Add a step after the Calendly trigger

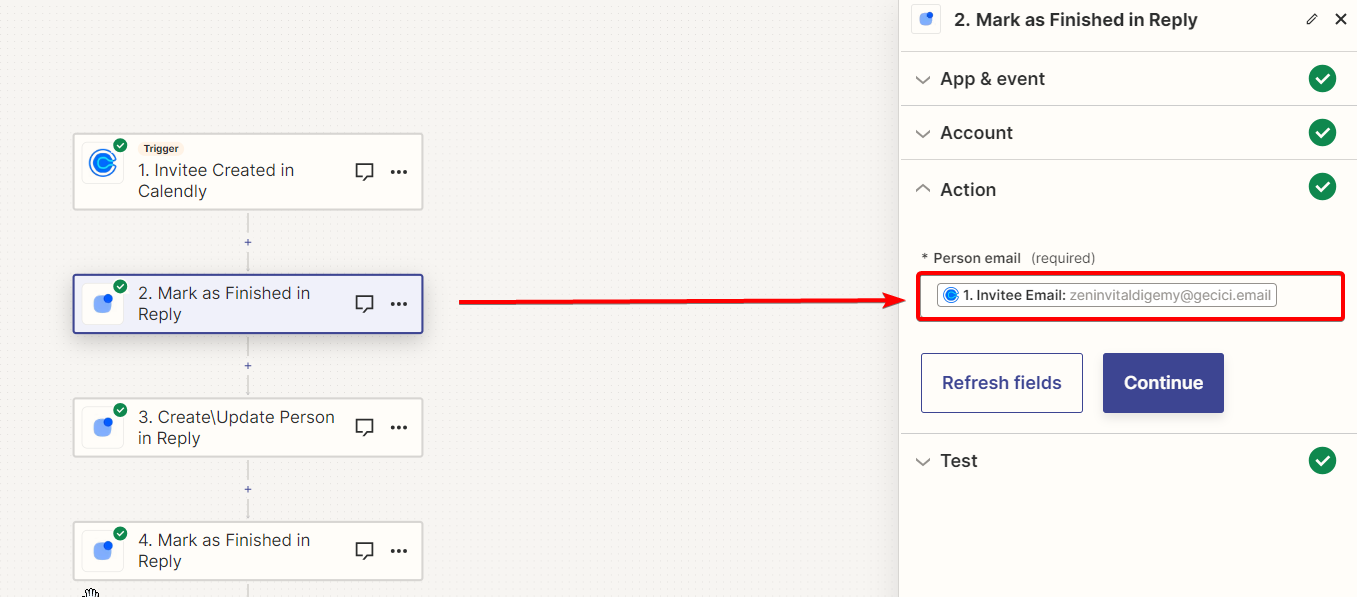(x=248, y=242)
